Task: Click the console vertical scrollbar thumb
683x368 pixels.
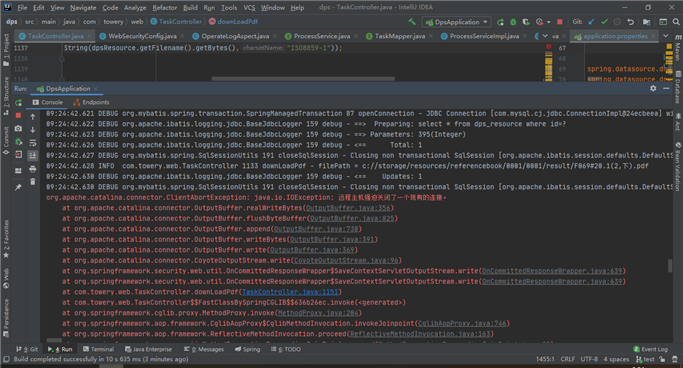Action: 670,265
